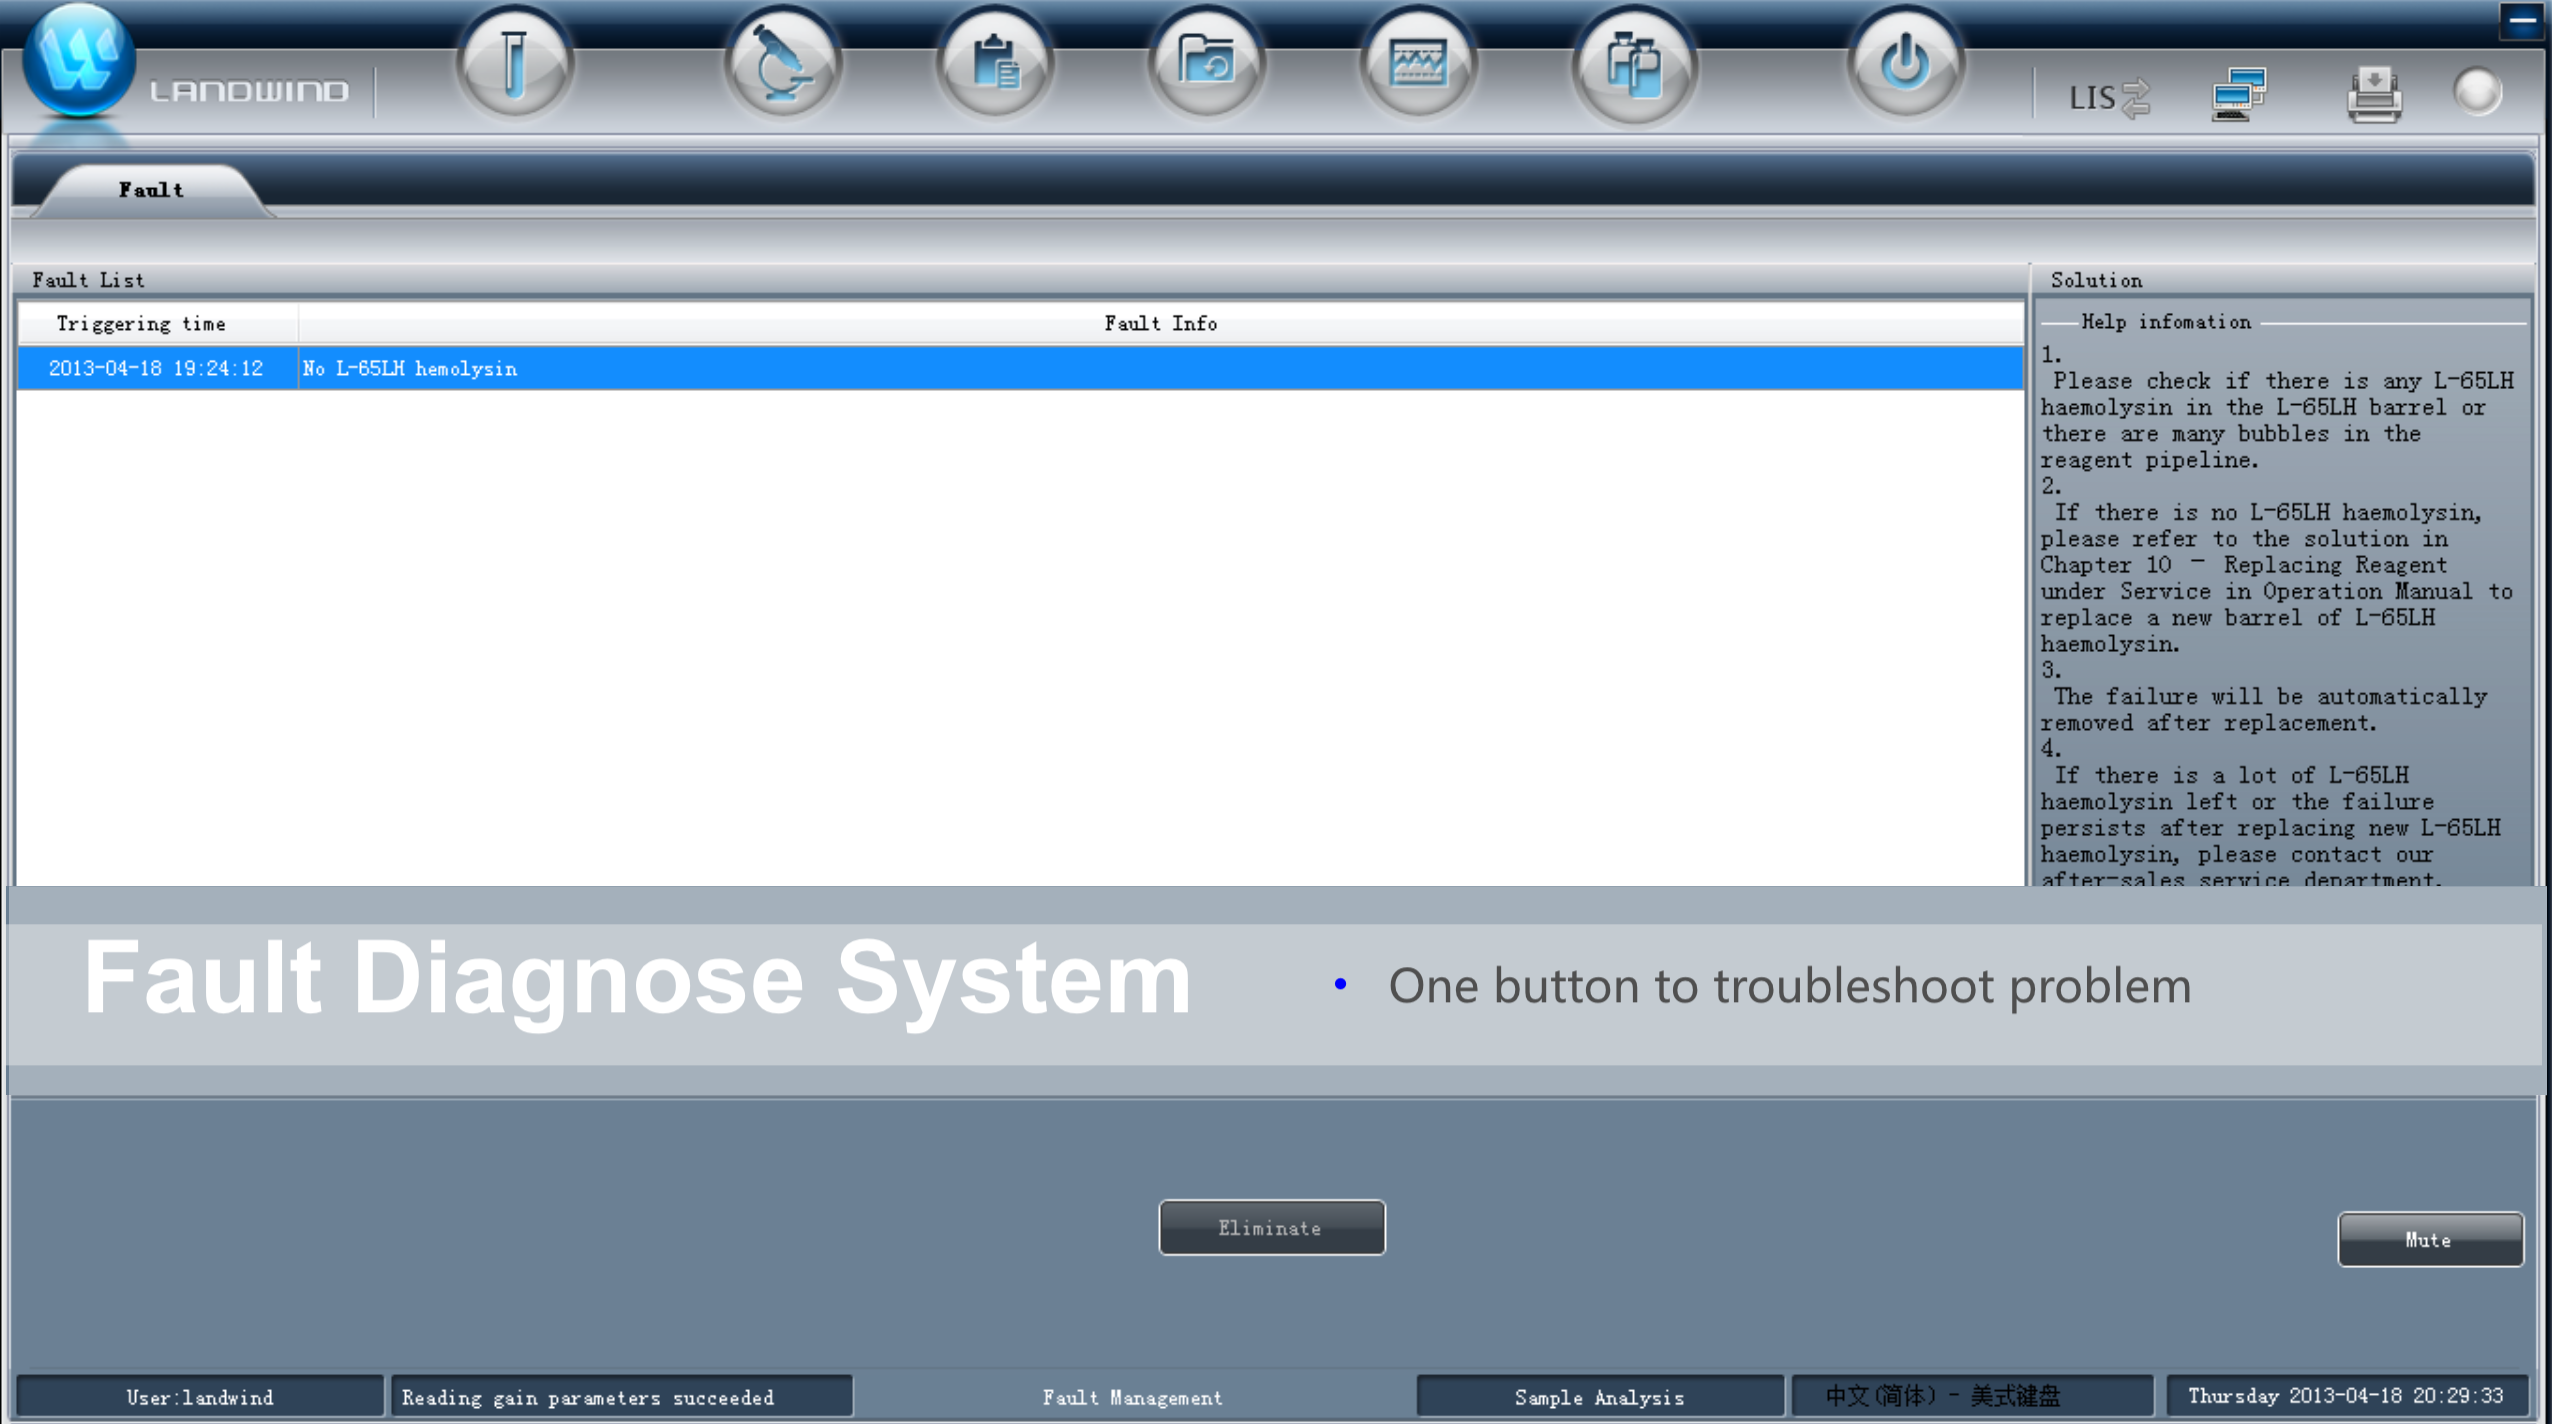Click the Fault Info column header
The image size is (2552, 1424).
click(1160, 323)
